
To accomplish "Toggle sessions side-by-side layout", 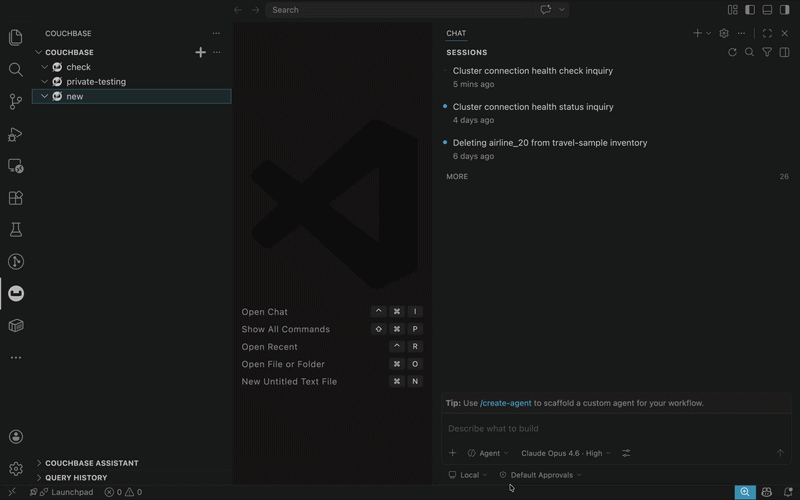I will 785,52.
